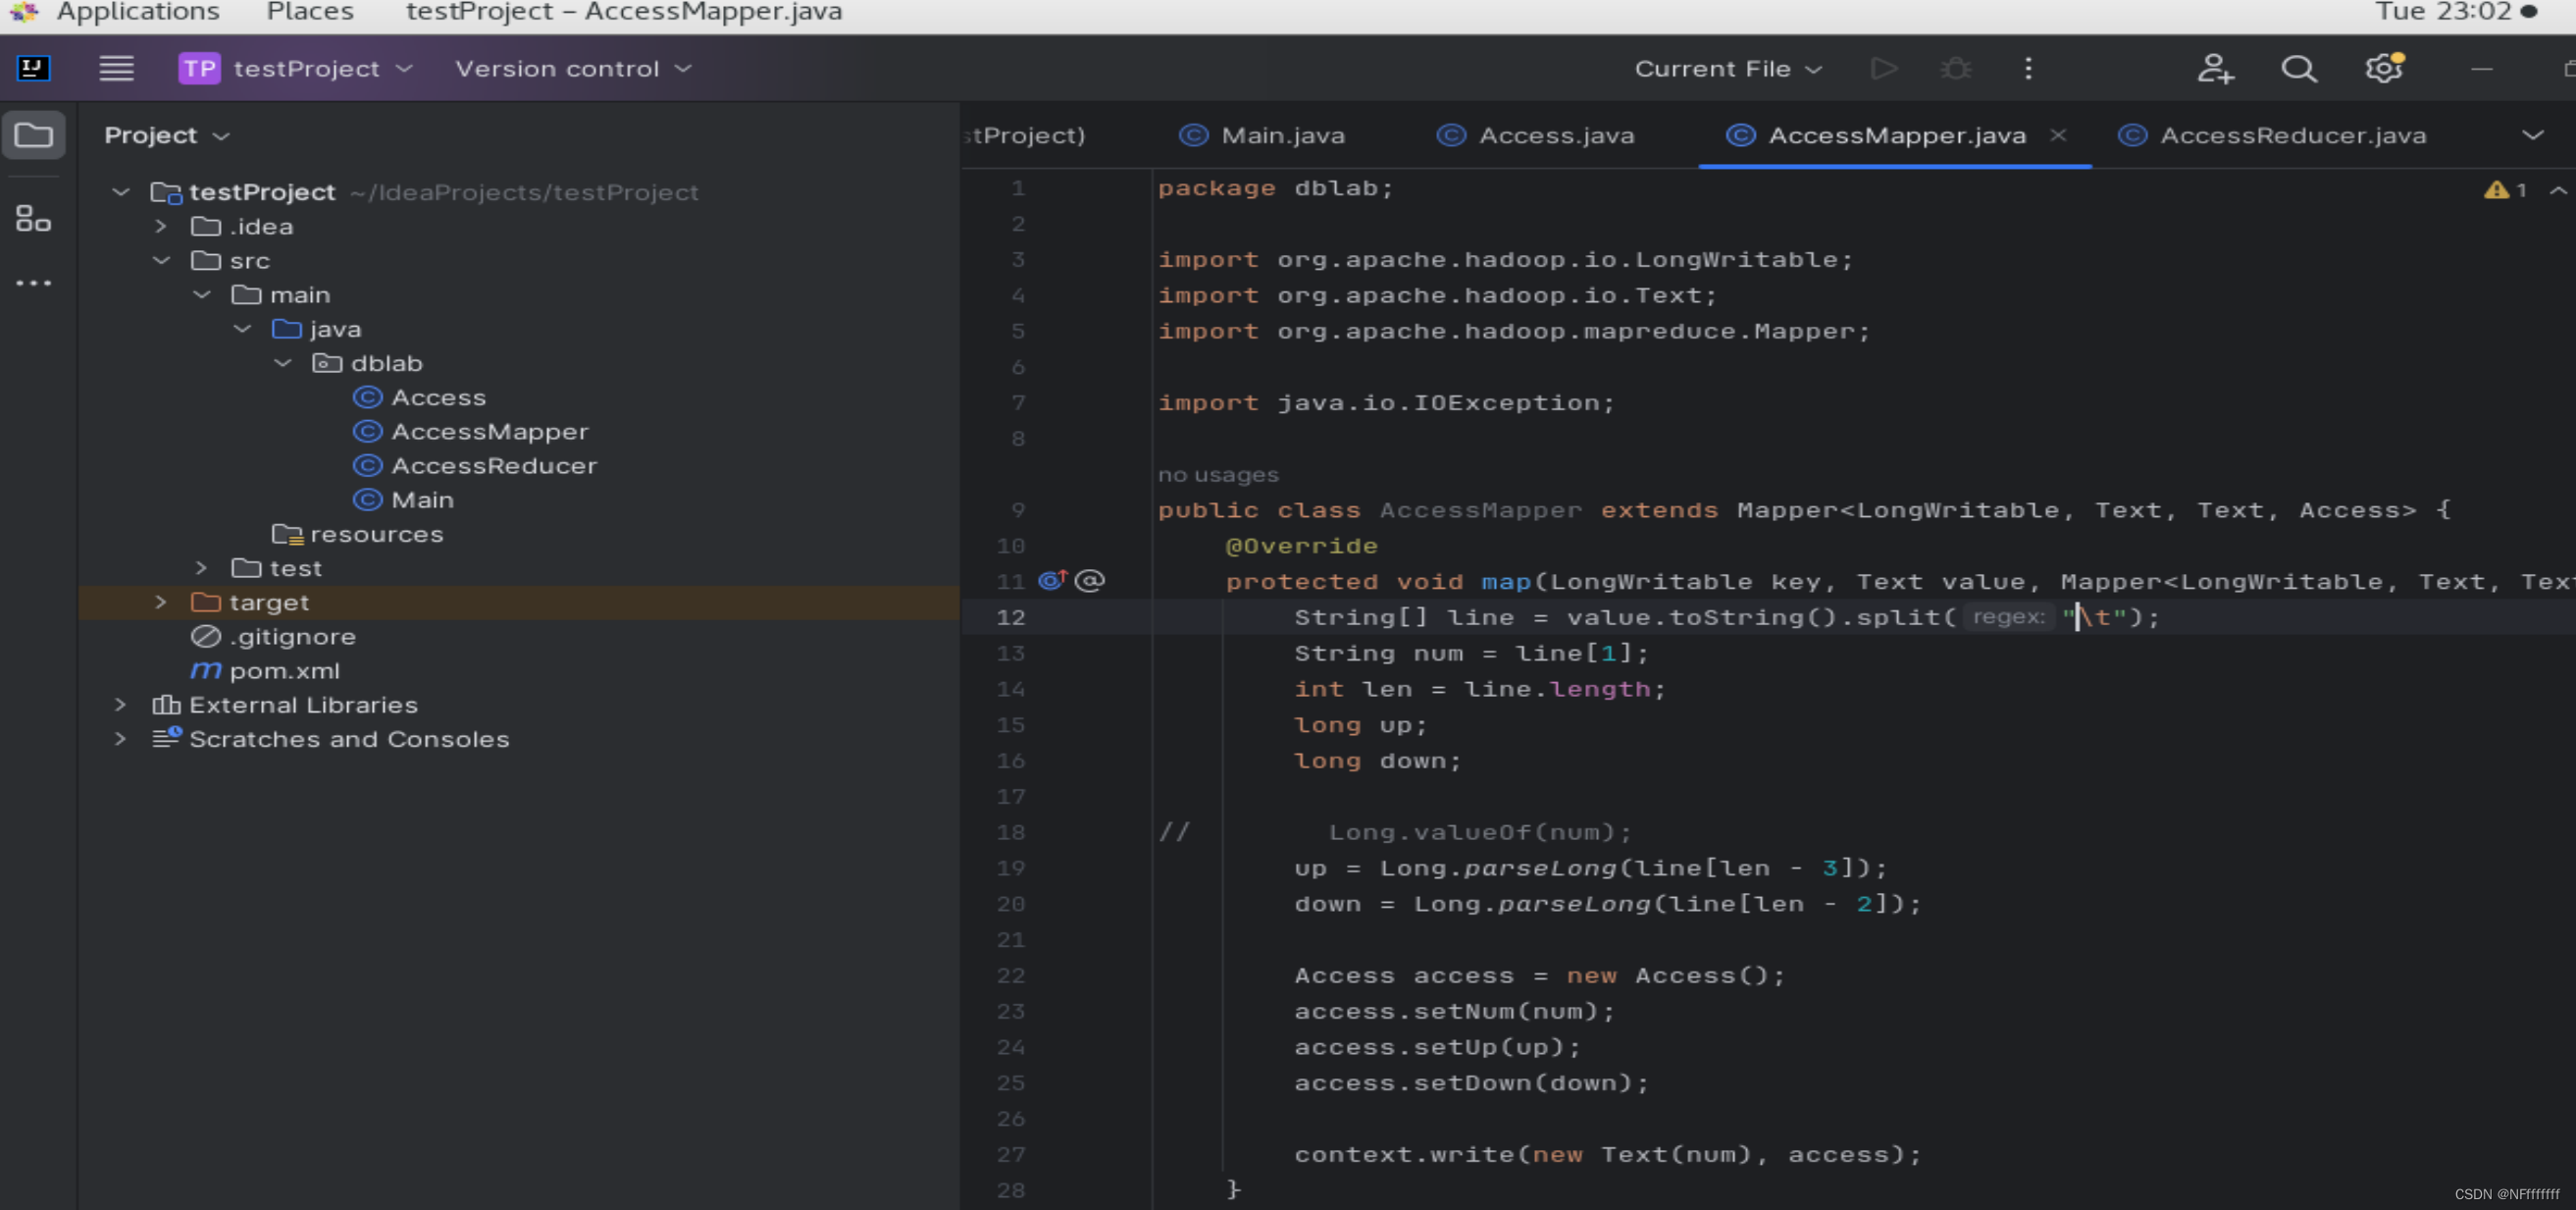The height and width of the screenshot is (1210, 2576).
Task: Click the override gutter icon on line 11
Action: pyautogui.click(x=1052, y=580)
